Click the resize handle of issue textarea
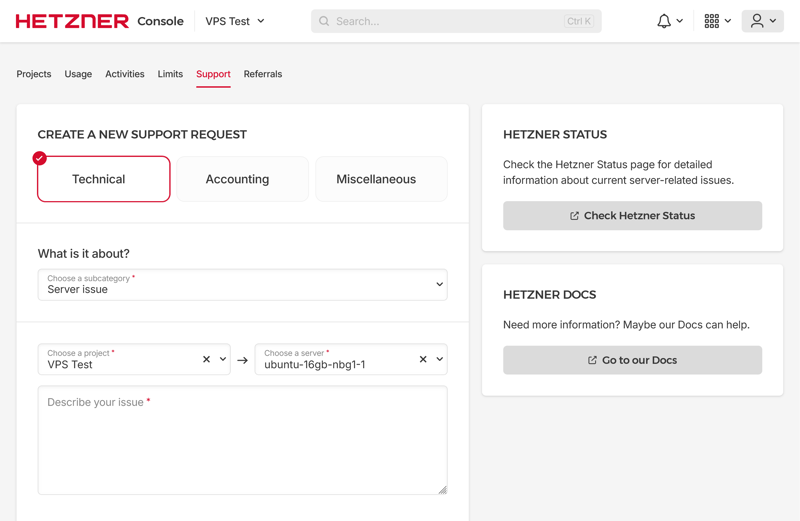This screenshot has width=800, height=521. [x=442, y=489]
